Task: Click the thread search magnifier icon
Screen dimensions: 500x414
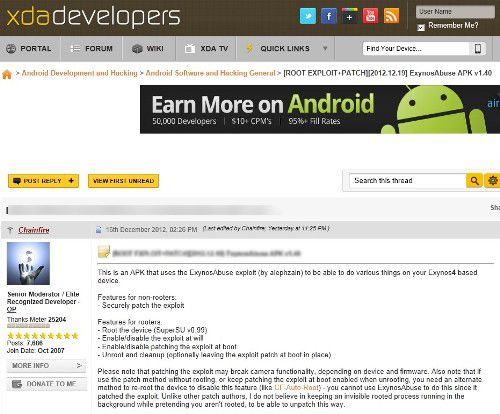Action: 474,181
